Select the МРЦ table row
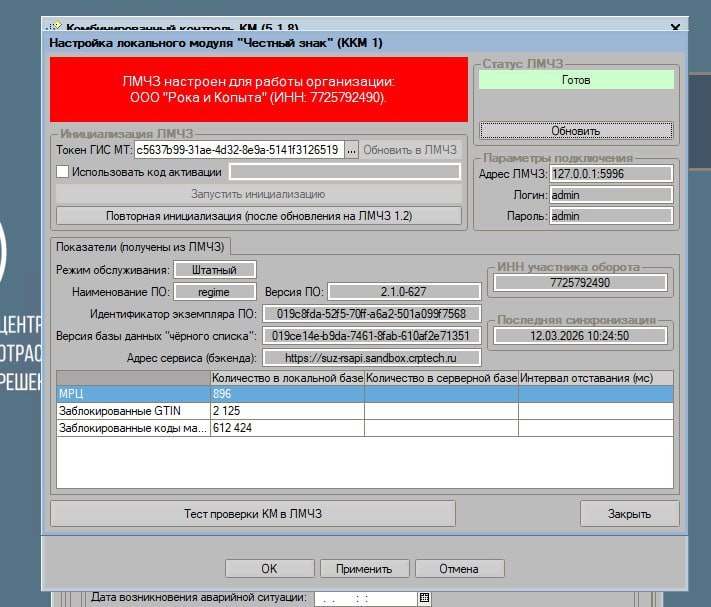Screen dimensions: 711x607 tap(365, 394)
